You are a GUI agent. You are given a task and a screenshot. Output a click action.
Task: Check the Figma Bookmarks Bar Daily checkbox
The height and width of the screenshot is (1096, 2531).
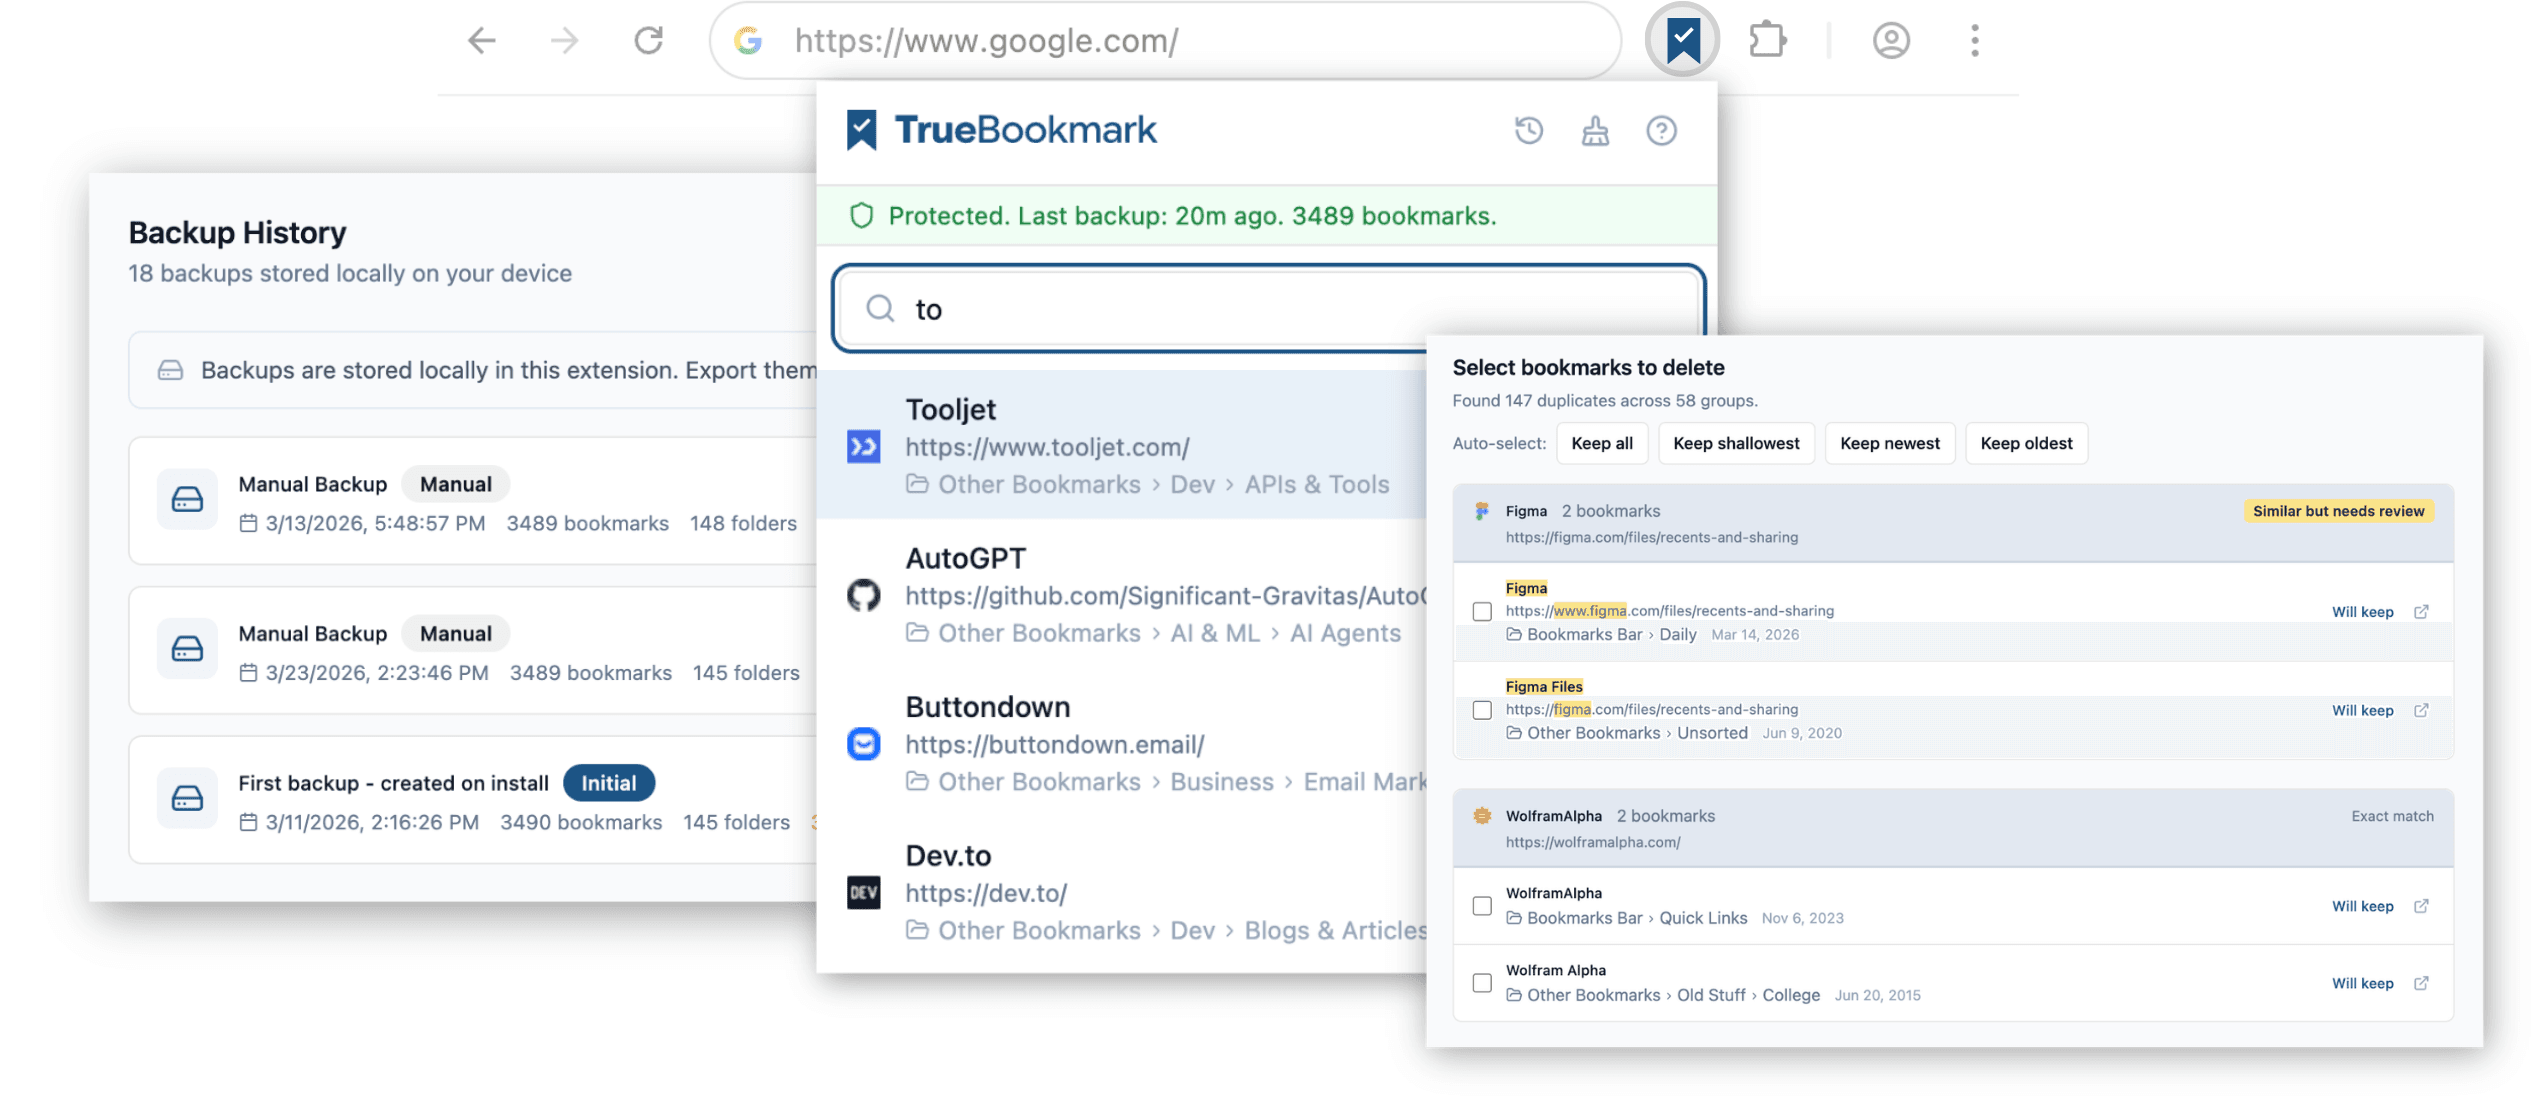pyautogui.click(x=1482, y=611)
